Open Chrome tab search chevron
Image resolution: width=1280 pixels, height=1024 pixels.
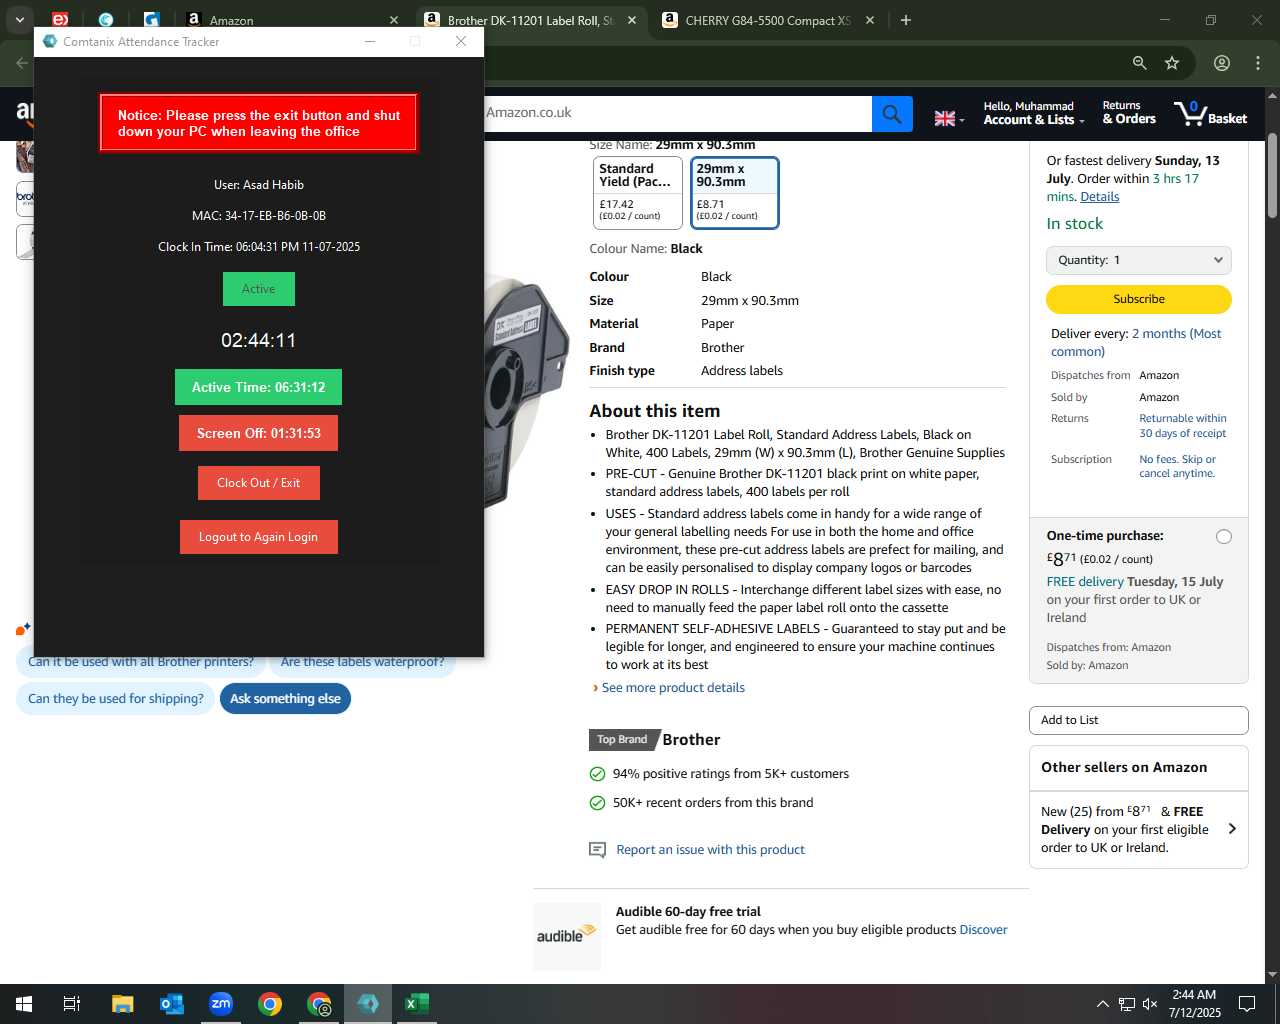coord(19,20)
